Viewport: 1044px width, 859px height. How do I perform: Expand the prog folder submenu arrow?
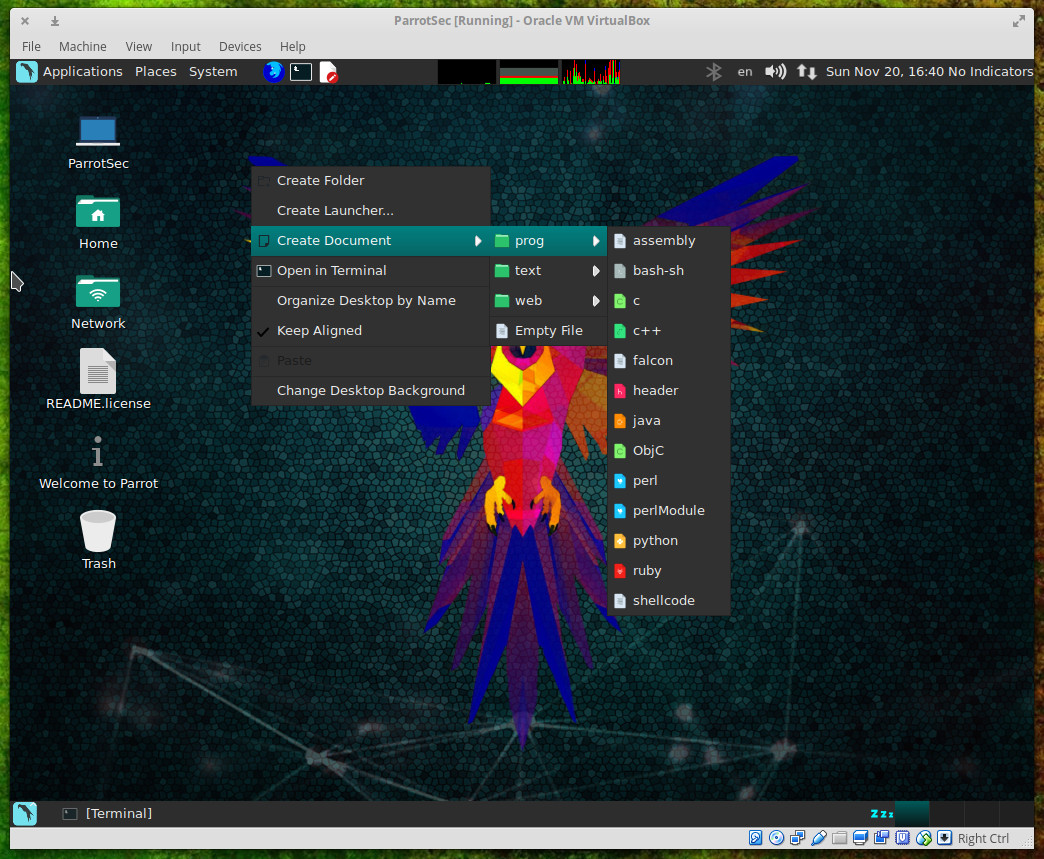596,241
